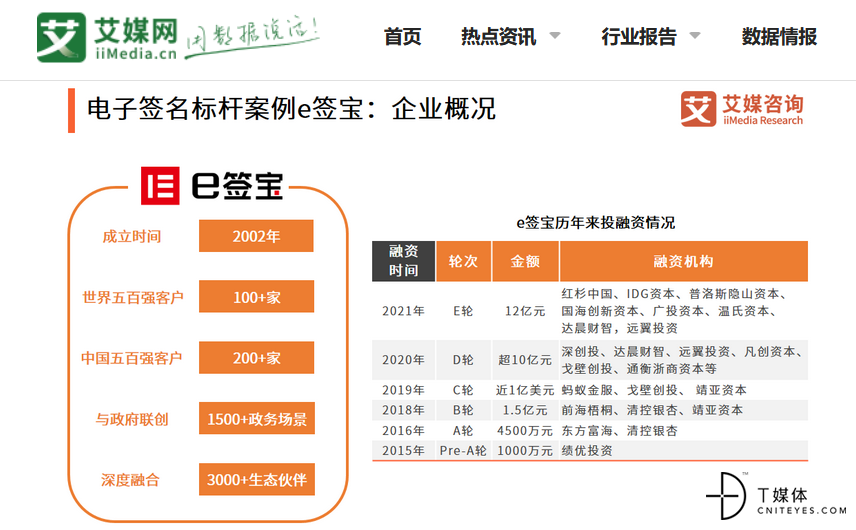The width and height of the screenshot is (856, 530).
Task: Click the 100+家 orange box
Action: 256,296
